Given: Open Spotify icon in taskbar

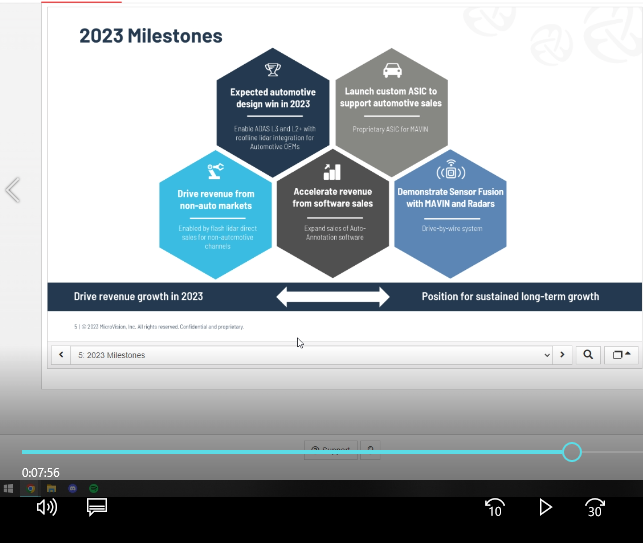Looking at the screenshot, I should 93,488.
